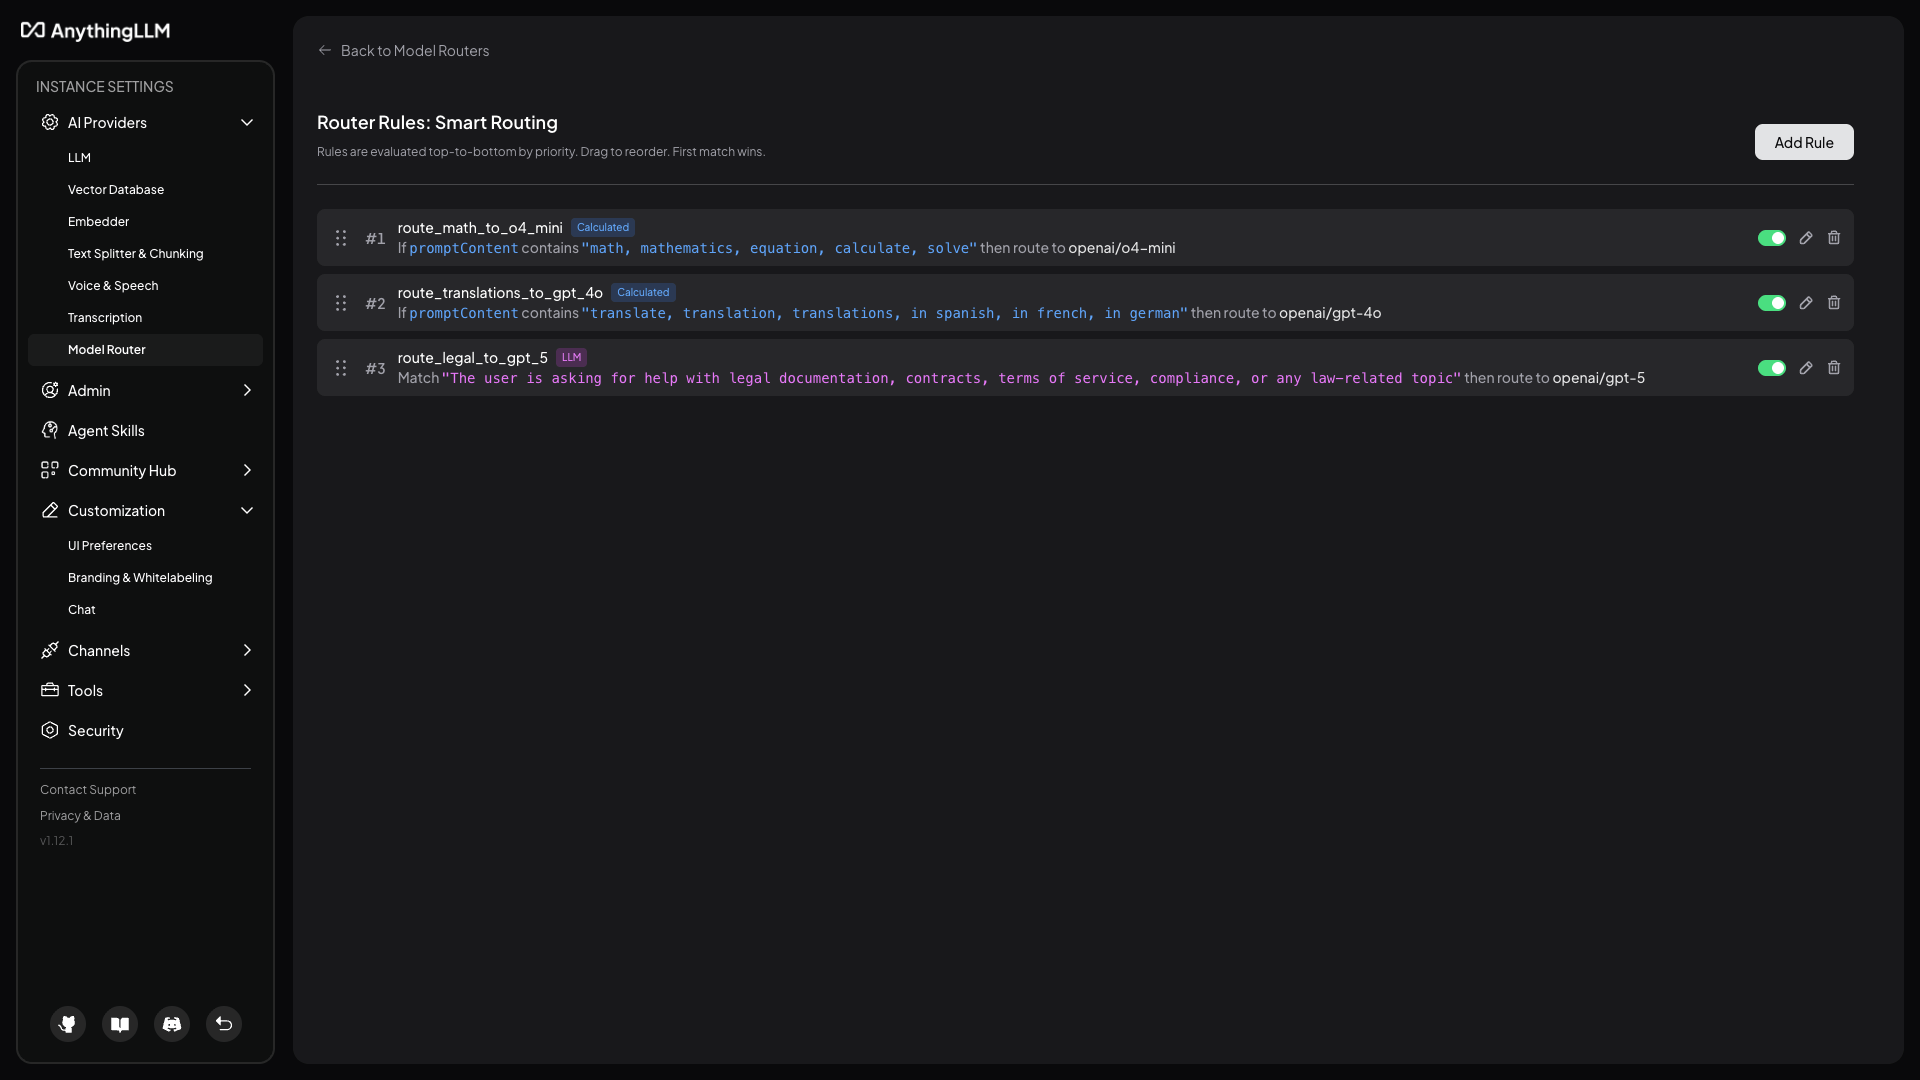The height and width of the screenshot is (1080, 1920).
Task: Grab the drag handle of rule #2
Action: (341, 303)
